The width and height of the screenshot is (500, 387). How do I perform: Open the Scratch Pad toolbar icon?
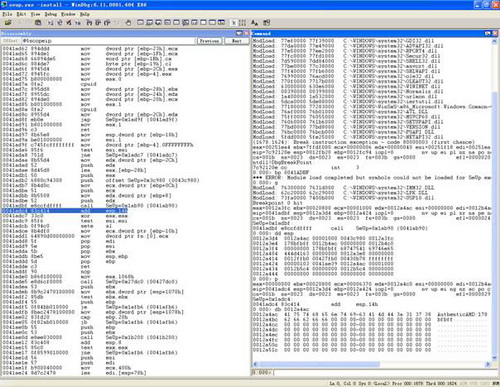[x=203, y=23]
